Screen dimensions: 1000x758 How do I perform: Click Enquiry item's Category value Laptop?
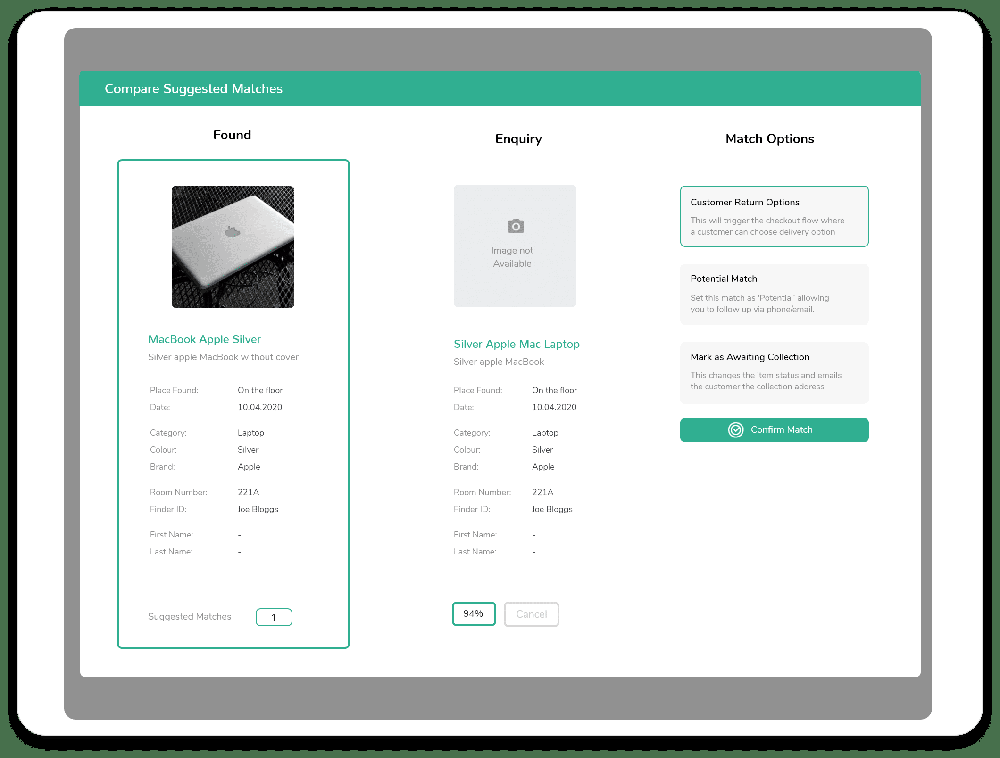click(545, 432)
